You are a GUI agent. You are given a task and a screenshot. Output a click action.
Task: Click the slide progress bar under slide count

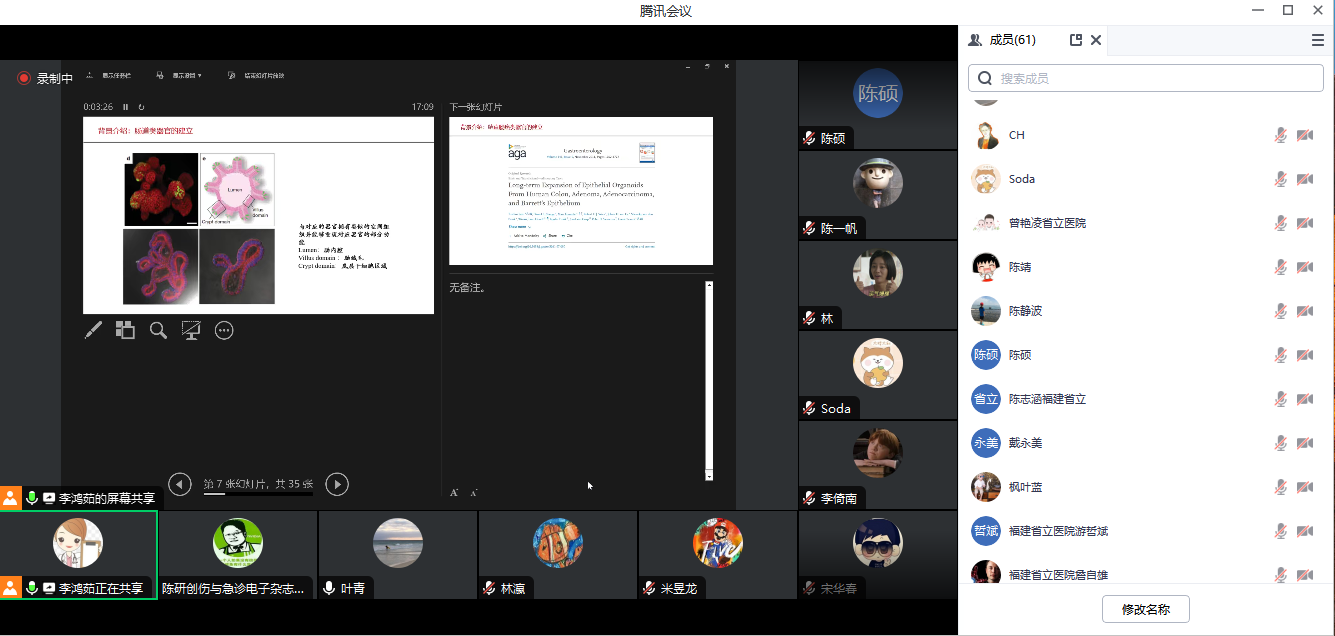258,494
